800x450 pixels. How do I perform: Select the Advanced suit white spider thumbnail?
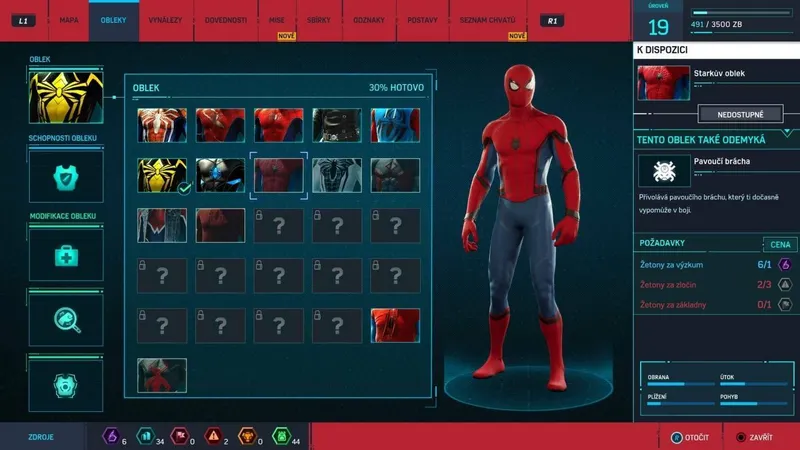[162, 125]
